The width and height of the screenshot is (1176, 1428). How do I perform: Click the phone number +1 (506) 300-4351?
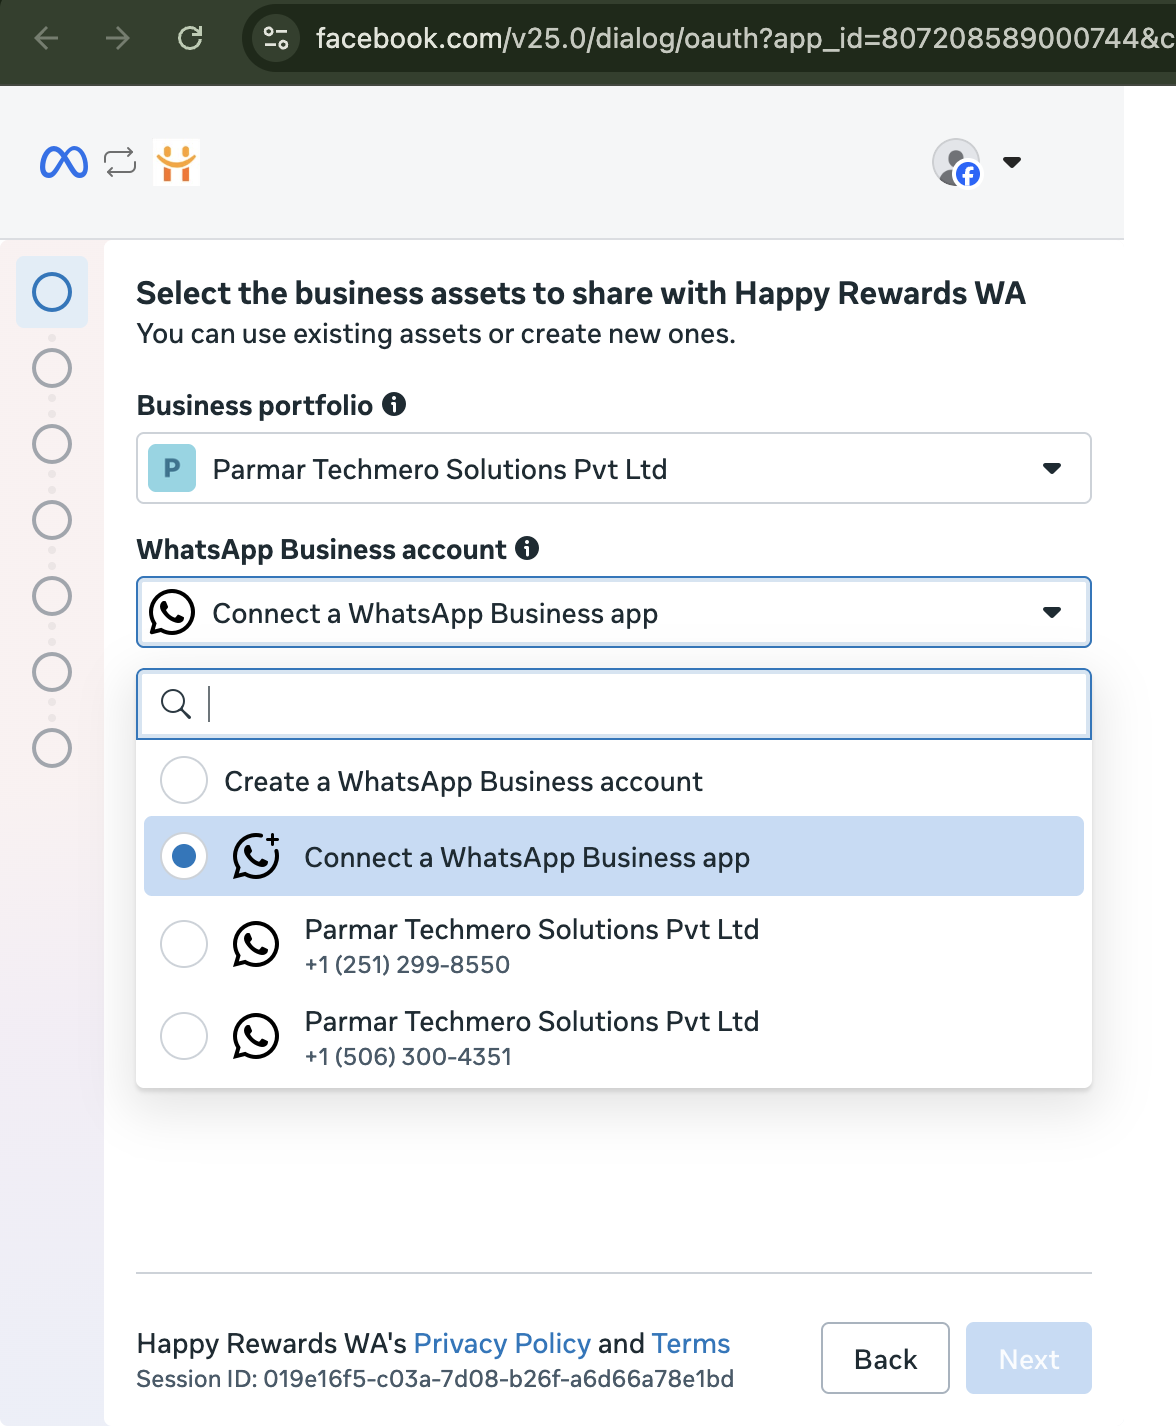point(408,1057)
